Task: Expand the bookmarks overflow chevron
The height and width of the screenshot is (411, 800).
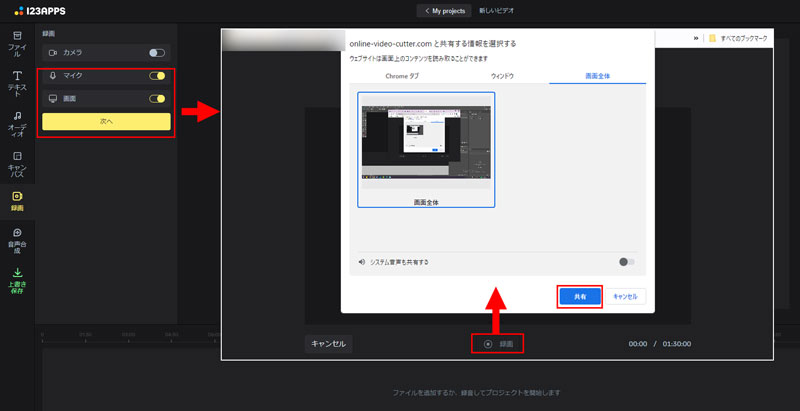Action: coord(696,38)
